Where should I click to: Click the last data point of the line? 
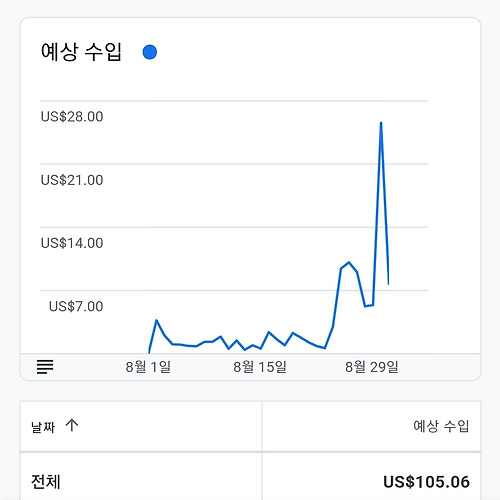point(388,284)
